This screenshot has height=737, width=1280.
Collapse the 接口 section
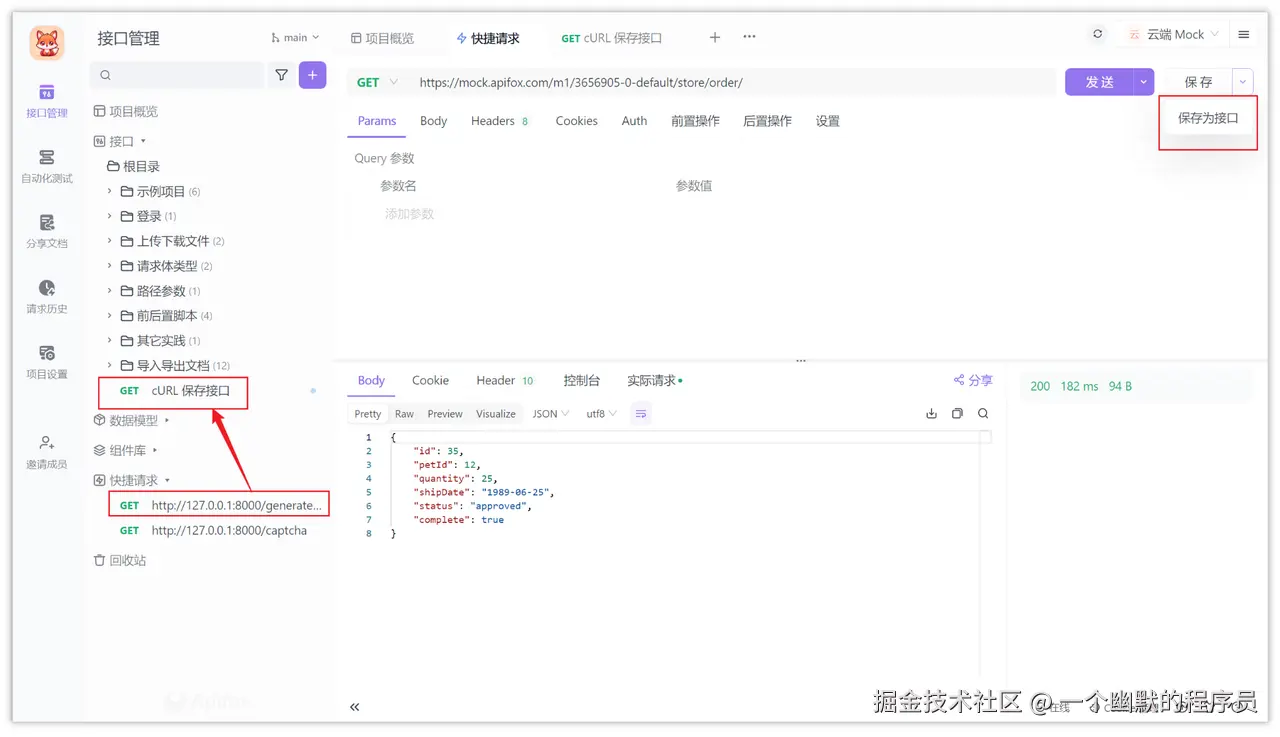click(x=143, y=141)
